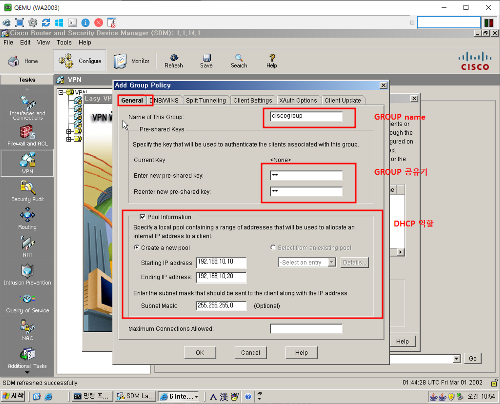Toggle the Pool Information checkbox

pyautogui.click(x=142, y=217)
